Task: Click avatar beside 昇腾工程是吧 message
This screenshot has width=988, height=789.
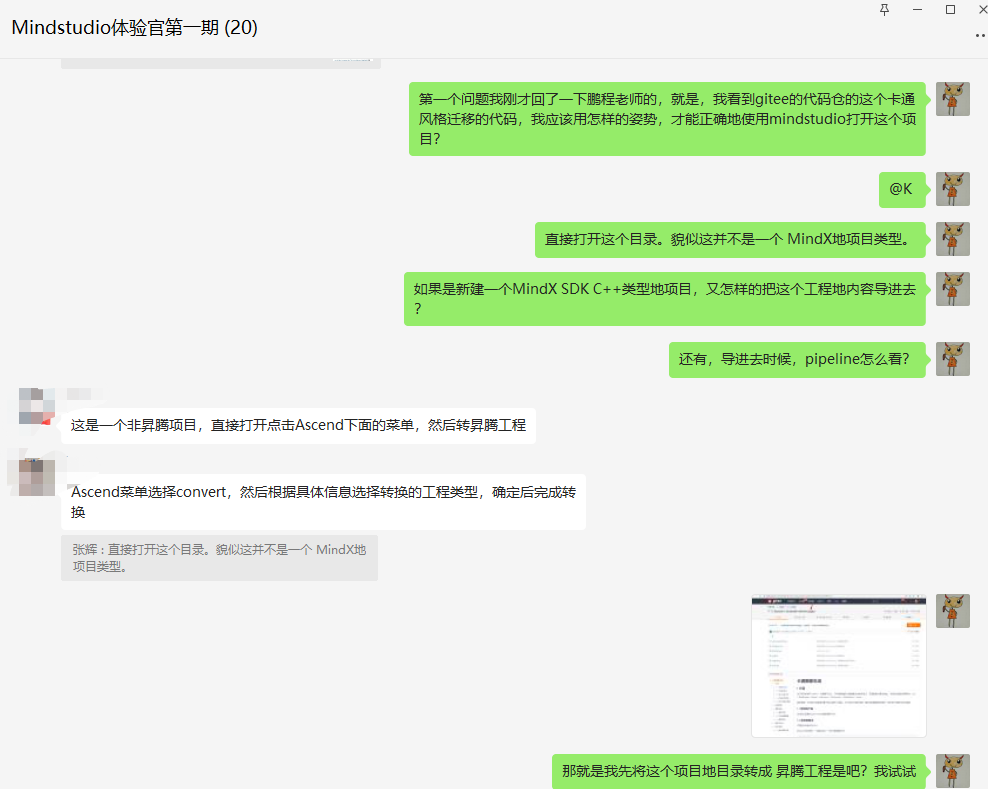Action: click(x=953, y=771)
